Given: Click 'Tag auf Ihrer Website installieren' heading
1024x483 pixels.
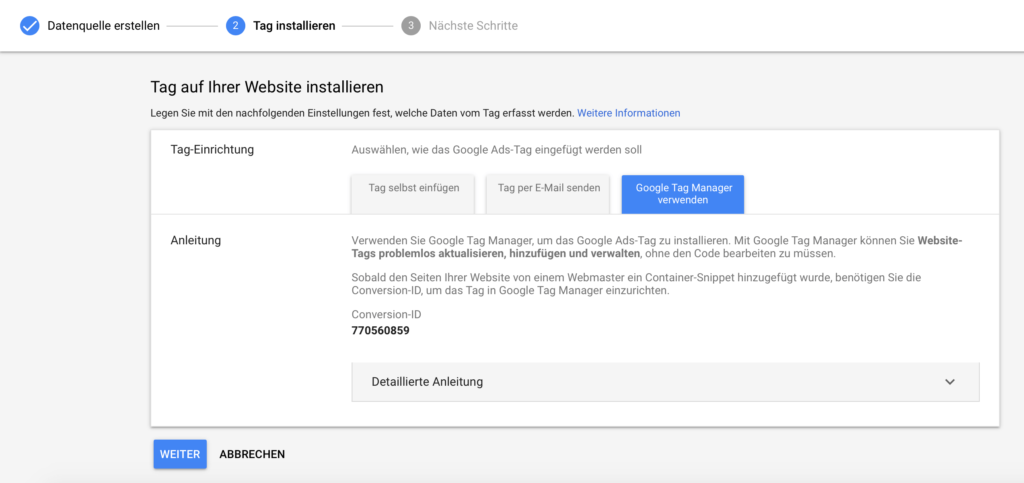Looking at the screenshot, I should click(x=267, y=87).
